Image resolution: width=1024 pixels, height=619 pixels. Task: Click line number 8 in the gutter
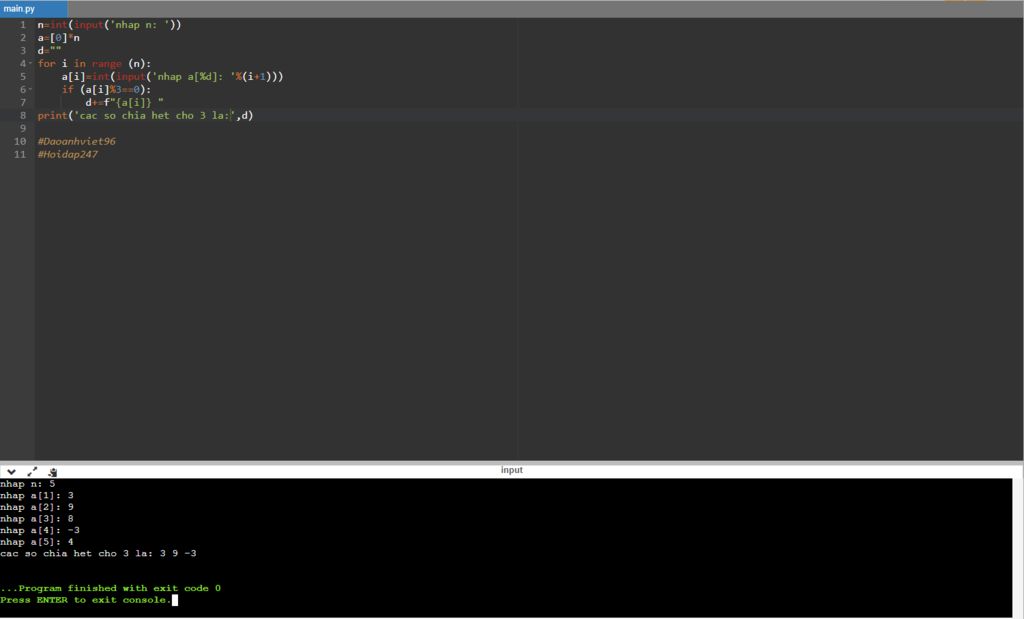23,116
